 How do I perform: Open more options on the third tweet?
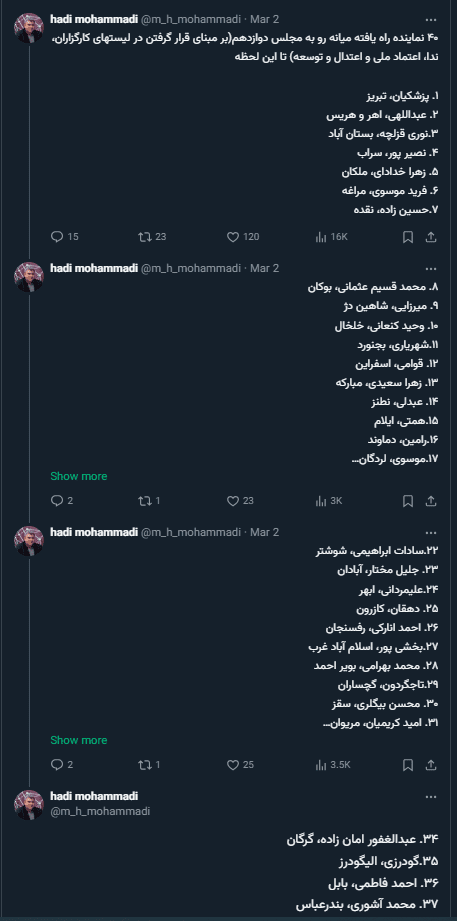(431, 532)
